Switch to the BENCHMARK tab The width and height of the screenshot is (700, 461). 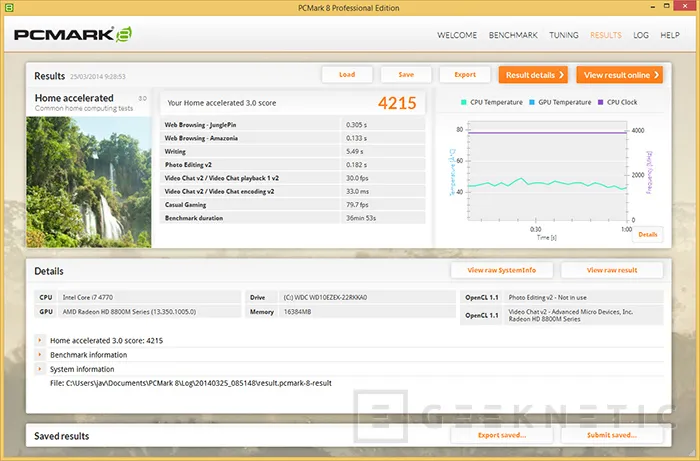[513, 35]
